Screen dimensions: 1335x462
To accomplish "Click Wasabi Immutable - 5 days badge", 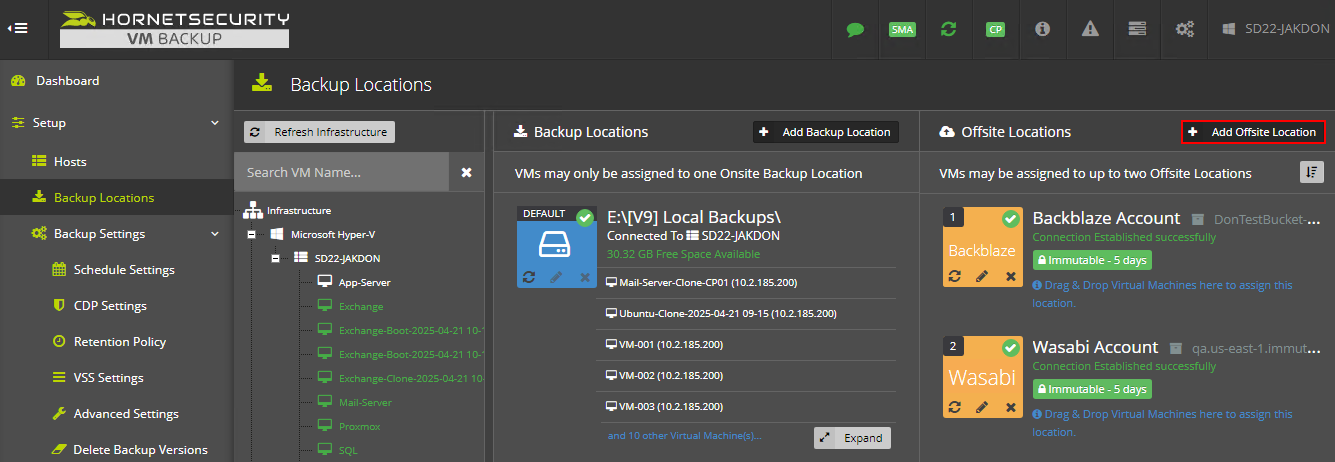I will [1092, 389].
